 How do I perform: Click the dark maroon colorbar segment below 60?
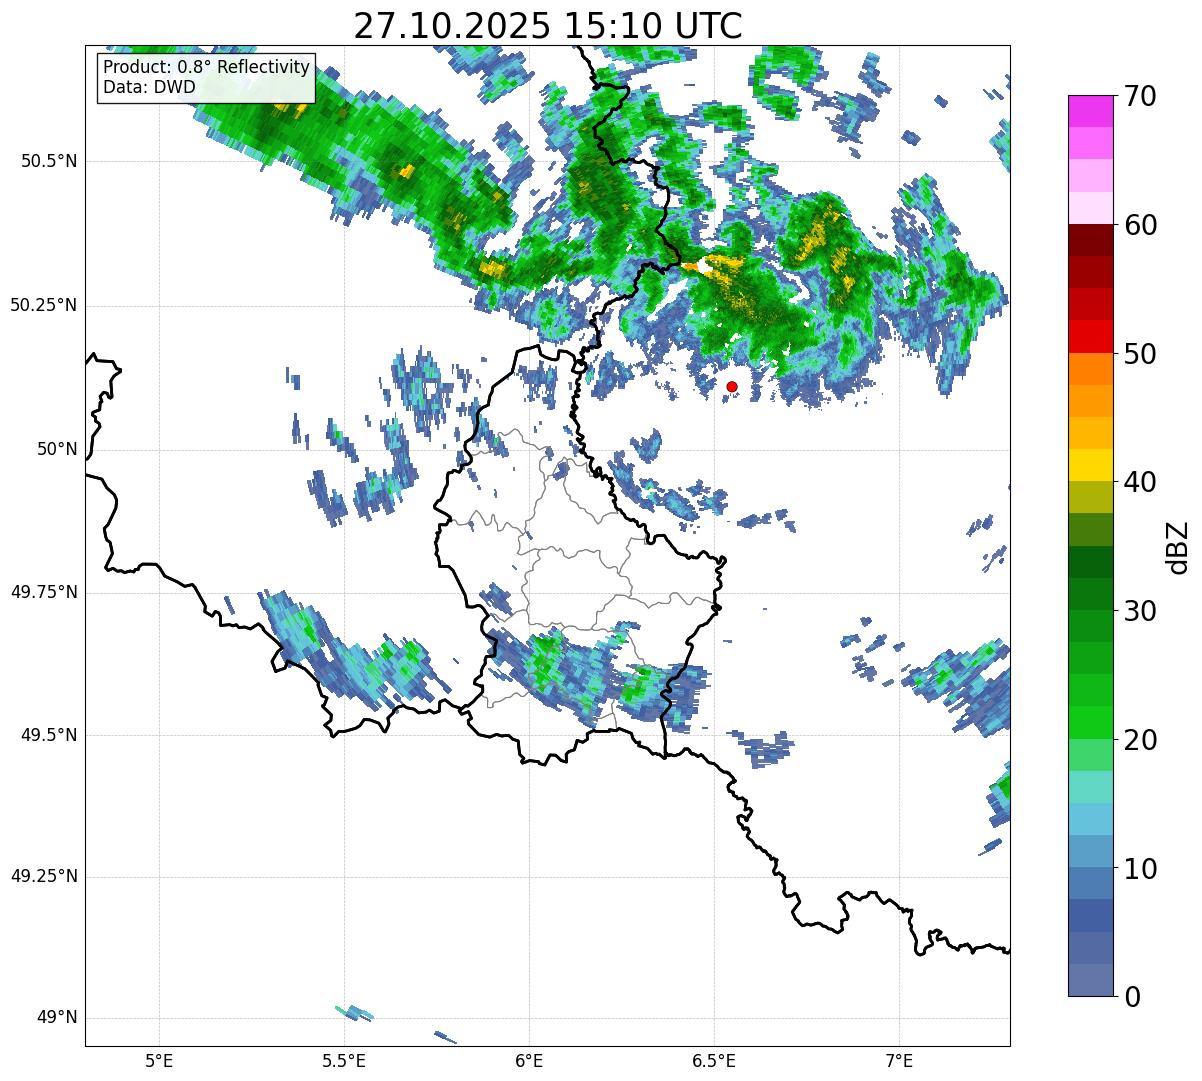pos(1090,240)
